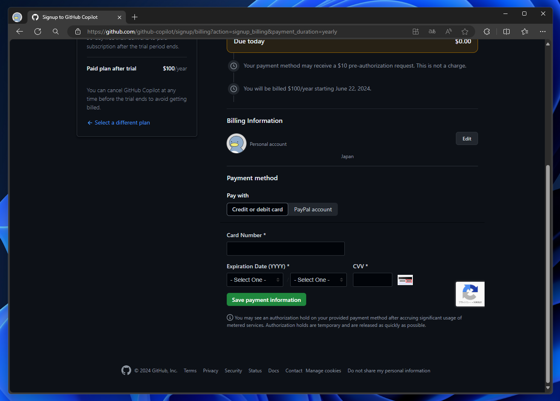Open the browser extensions icon

(487, 32)
